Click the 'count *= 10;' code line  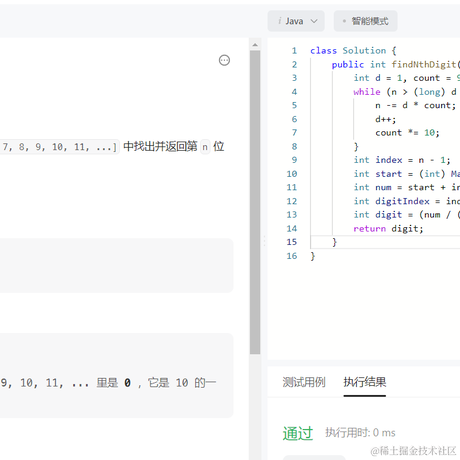click(407, 133)
